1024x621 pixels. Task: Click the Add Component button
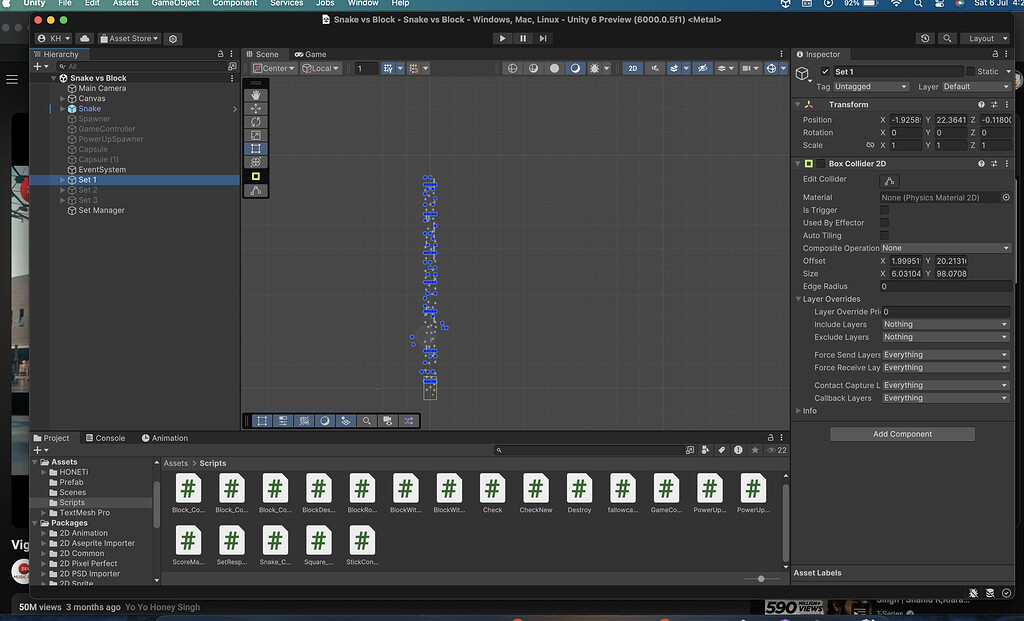click(901, 433)
